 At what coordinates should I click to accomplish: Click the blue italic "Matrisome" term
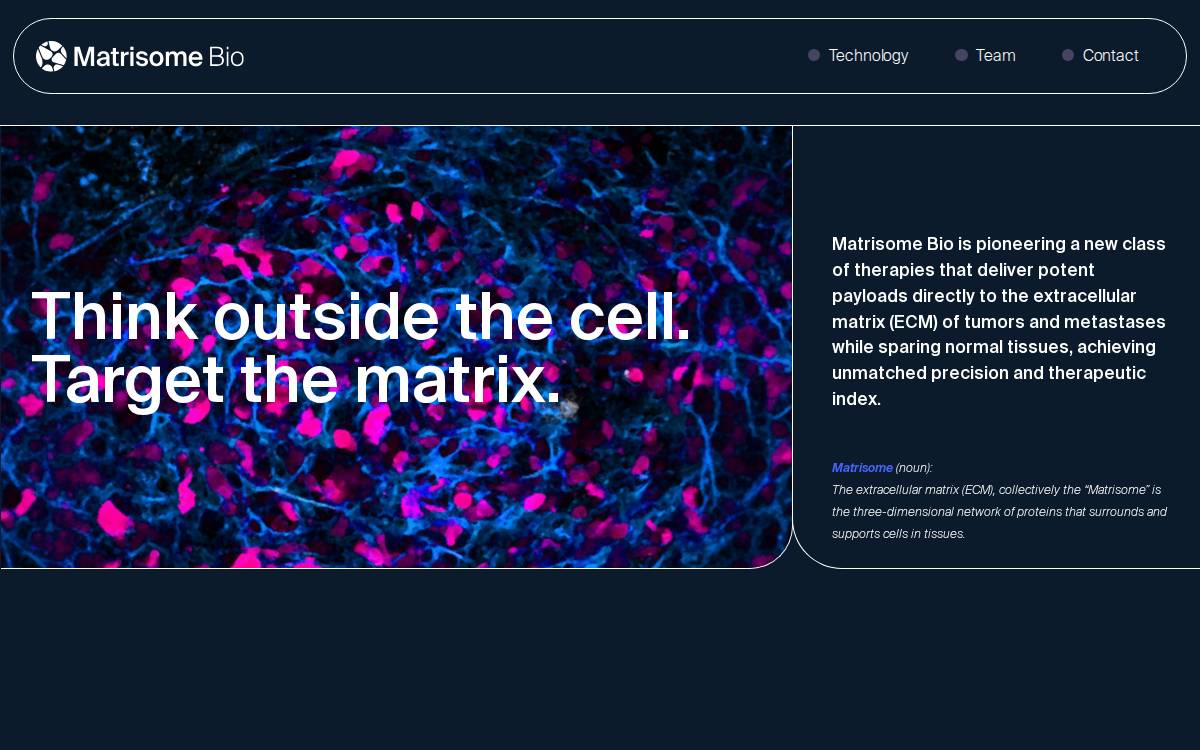click(862, 468)
